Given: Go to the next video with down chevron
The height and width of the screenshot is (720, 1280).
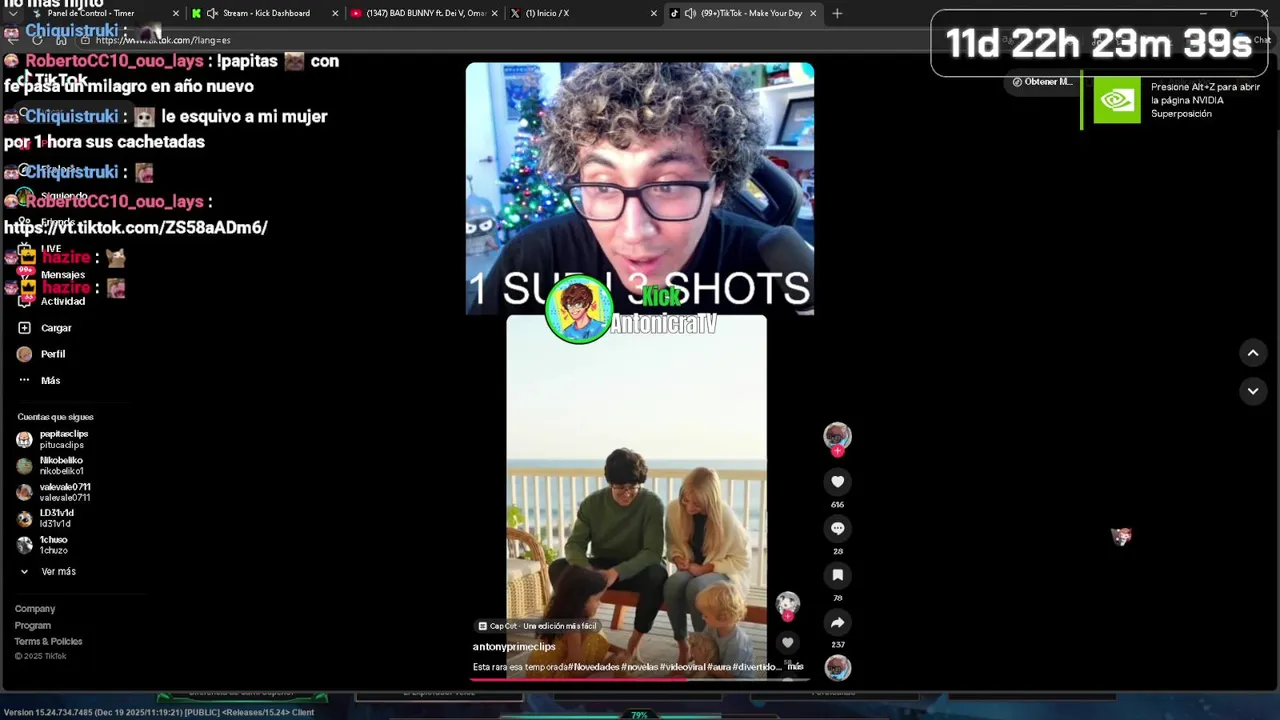Looking at the screenshot, I should [x=1252, y=391].
